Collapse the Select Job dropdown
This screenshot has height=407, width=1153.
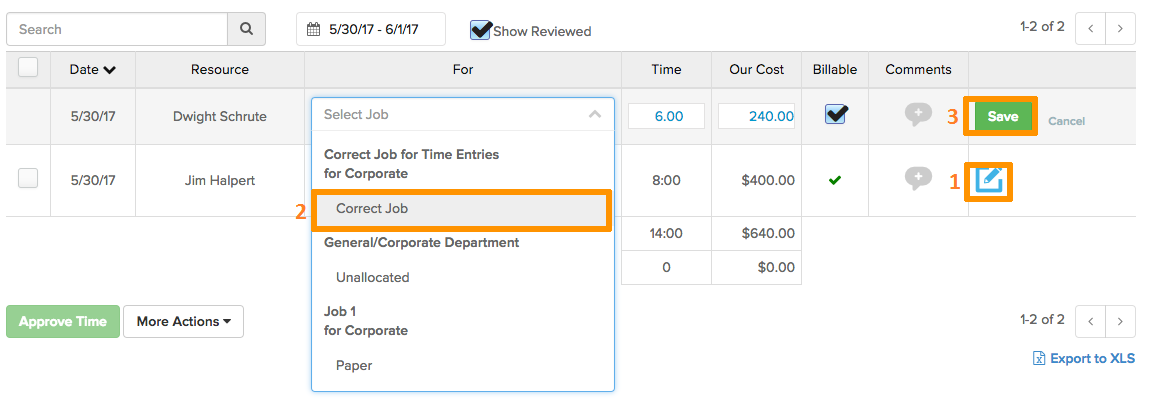tap(595, 115)
